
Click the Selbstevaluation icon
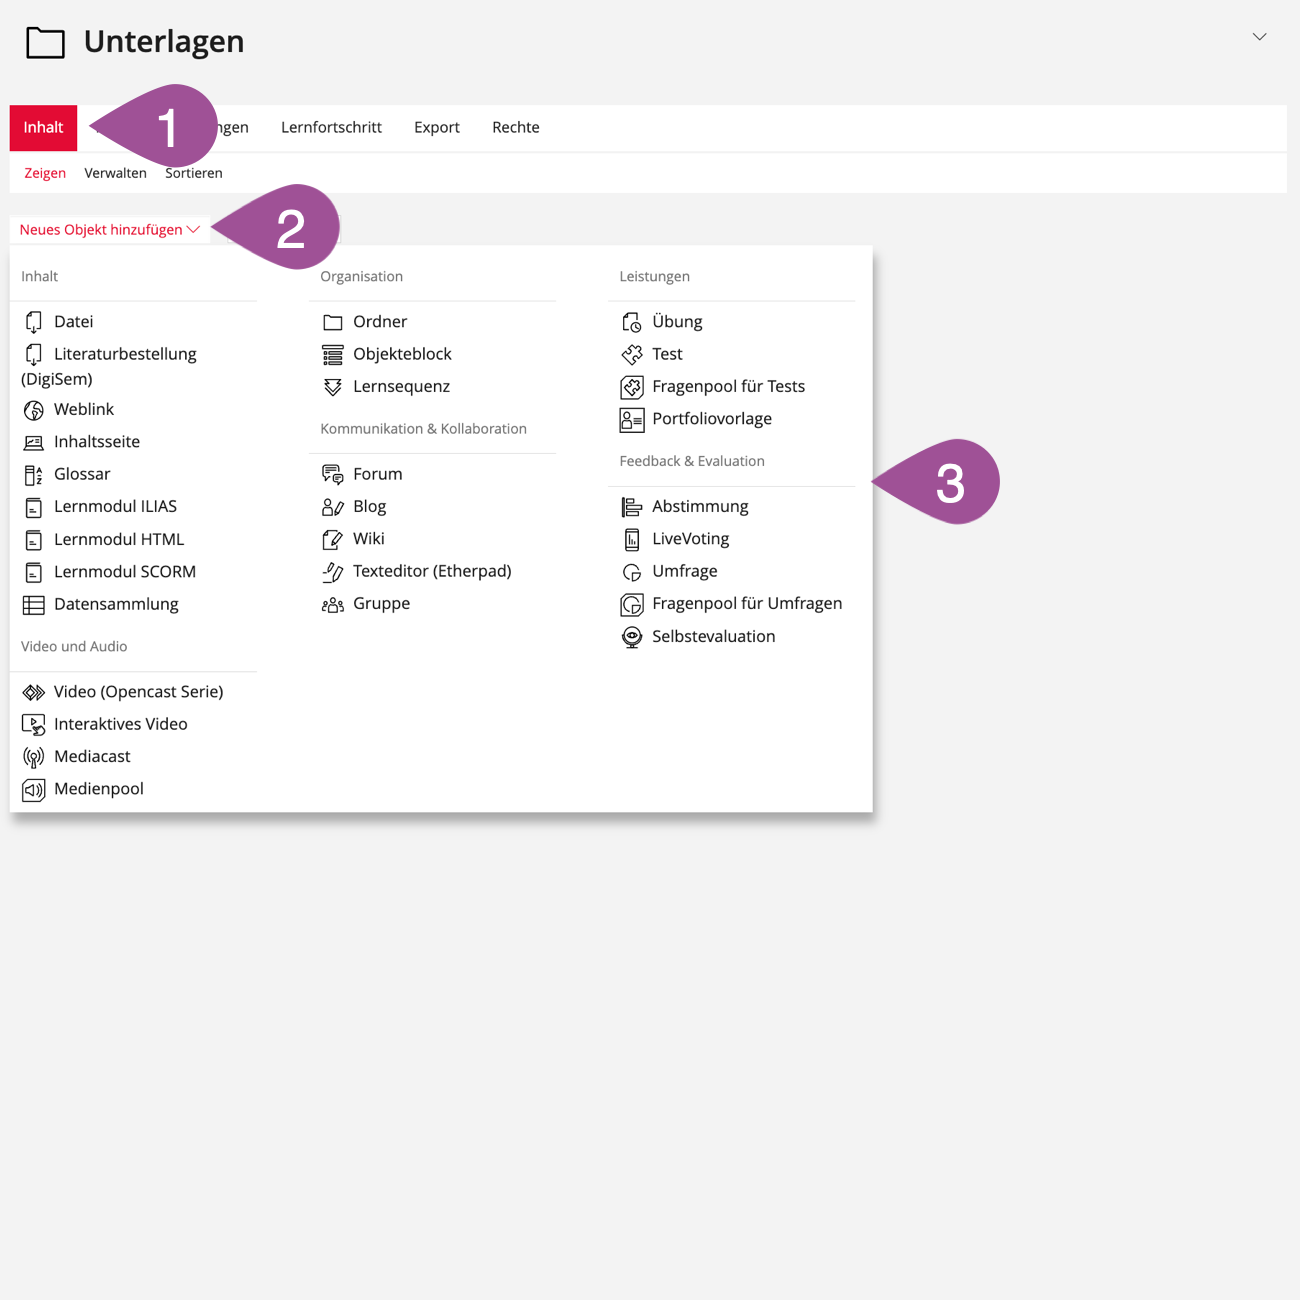coord(631,637)
